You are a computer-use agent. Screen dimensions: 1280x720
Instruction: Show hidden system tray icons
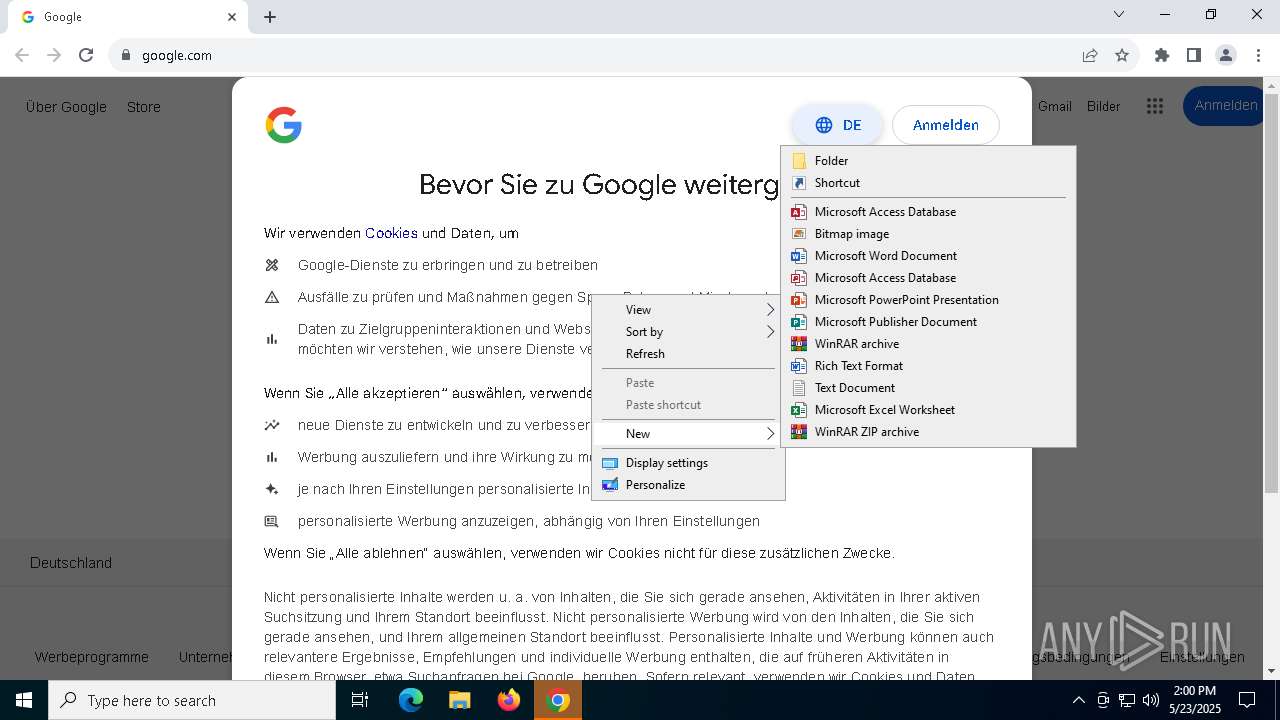click(x=1078, y=700)
